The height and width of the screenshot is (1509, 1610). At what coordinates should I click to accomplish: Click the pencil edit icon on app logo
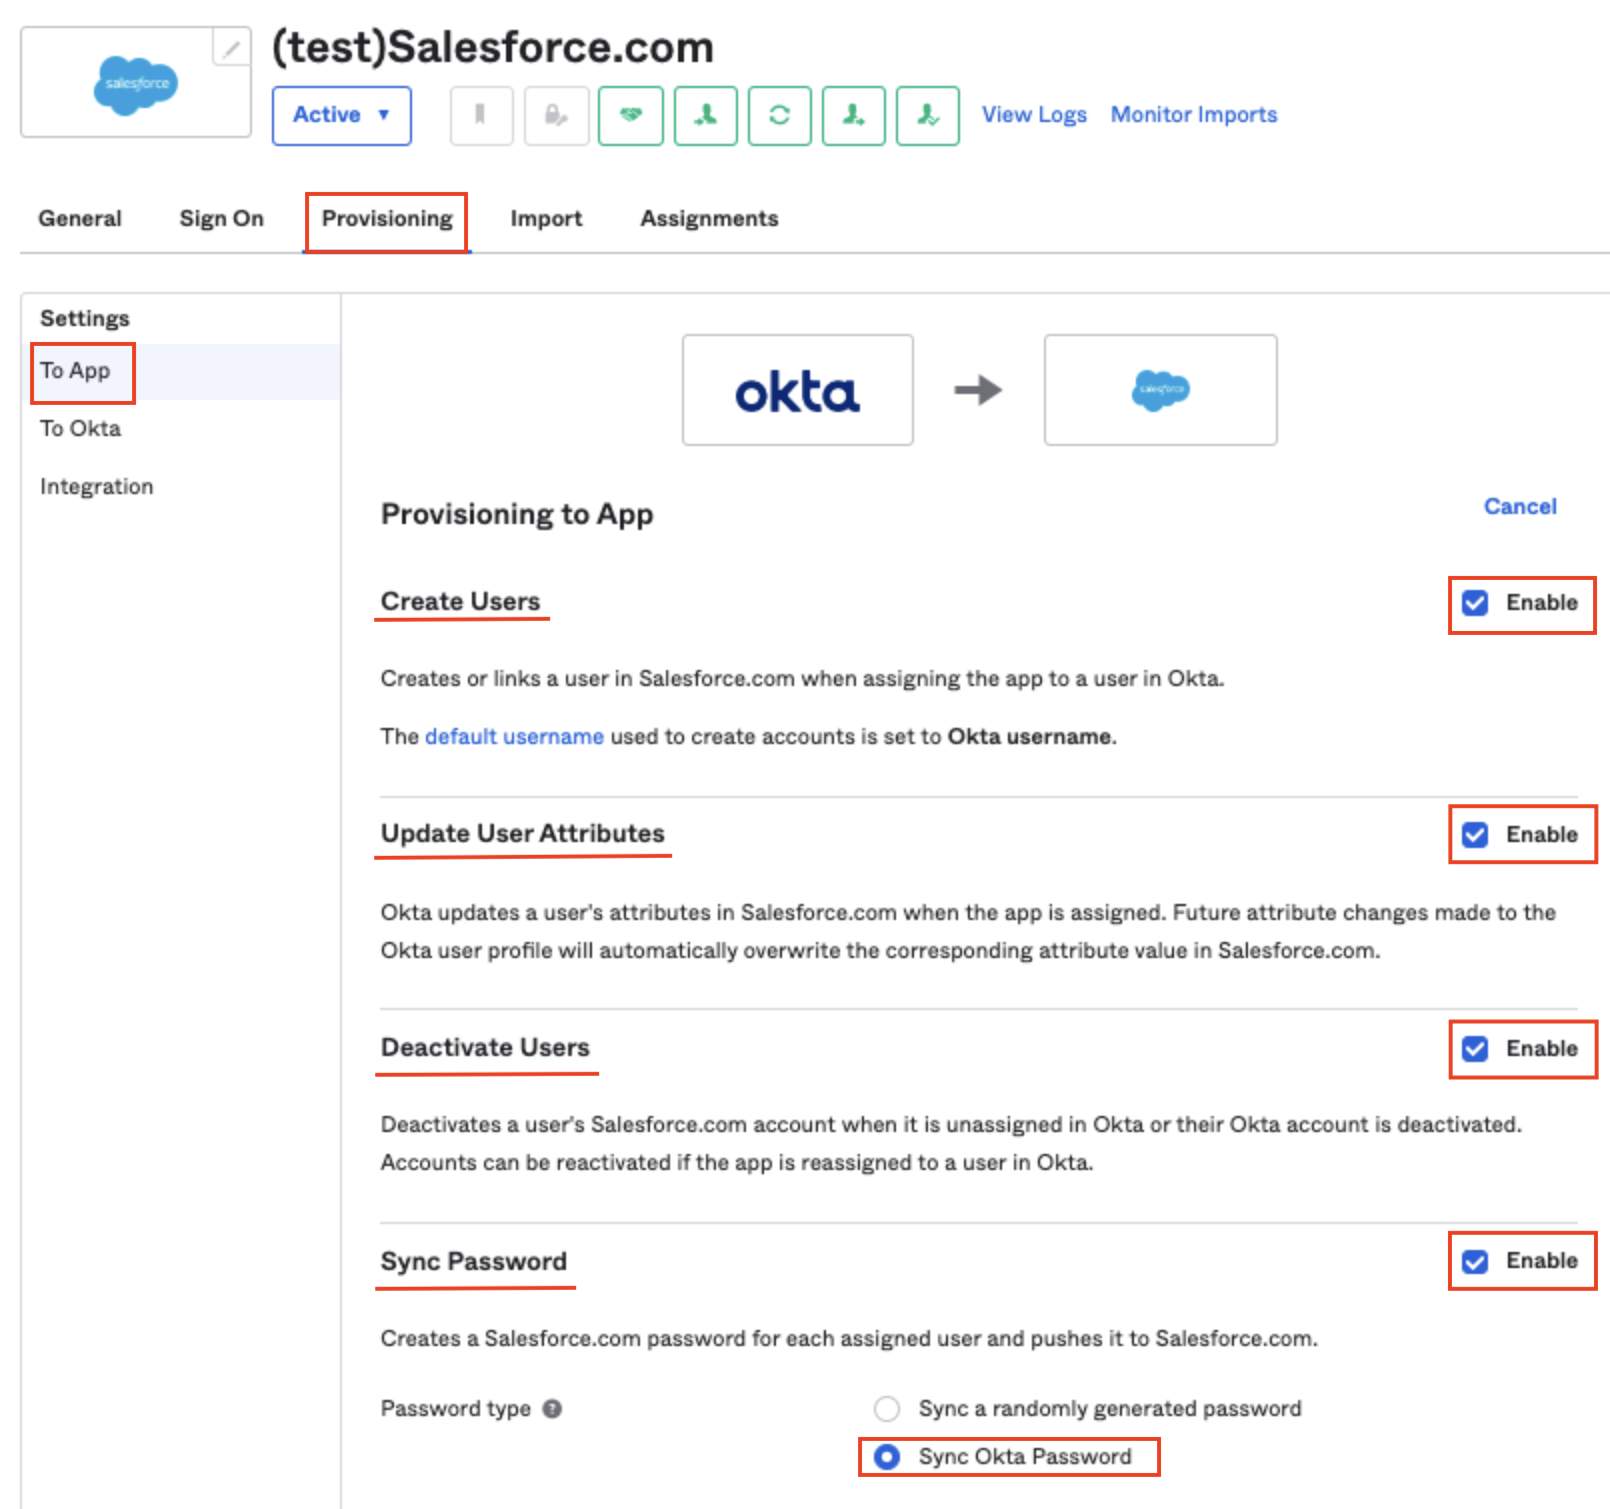231,47
